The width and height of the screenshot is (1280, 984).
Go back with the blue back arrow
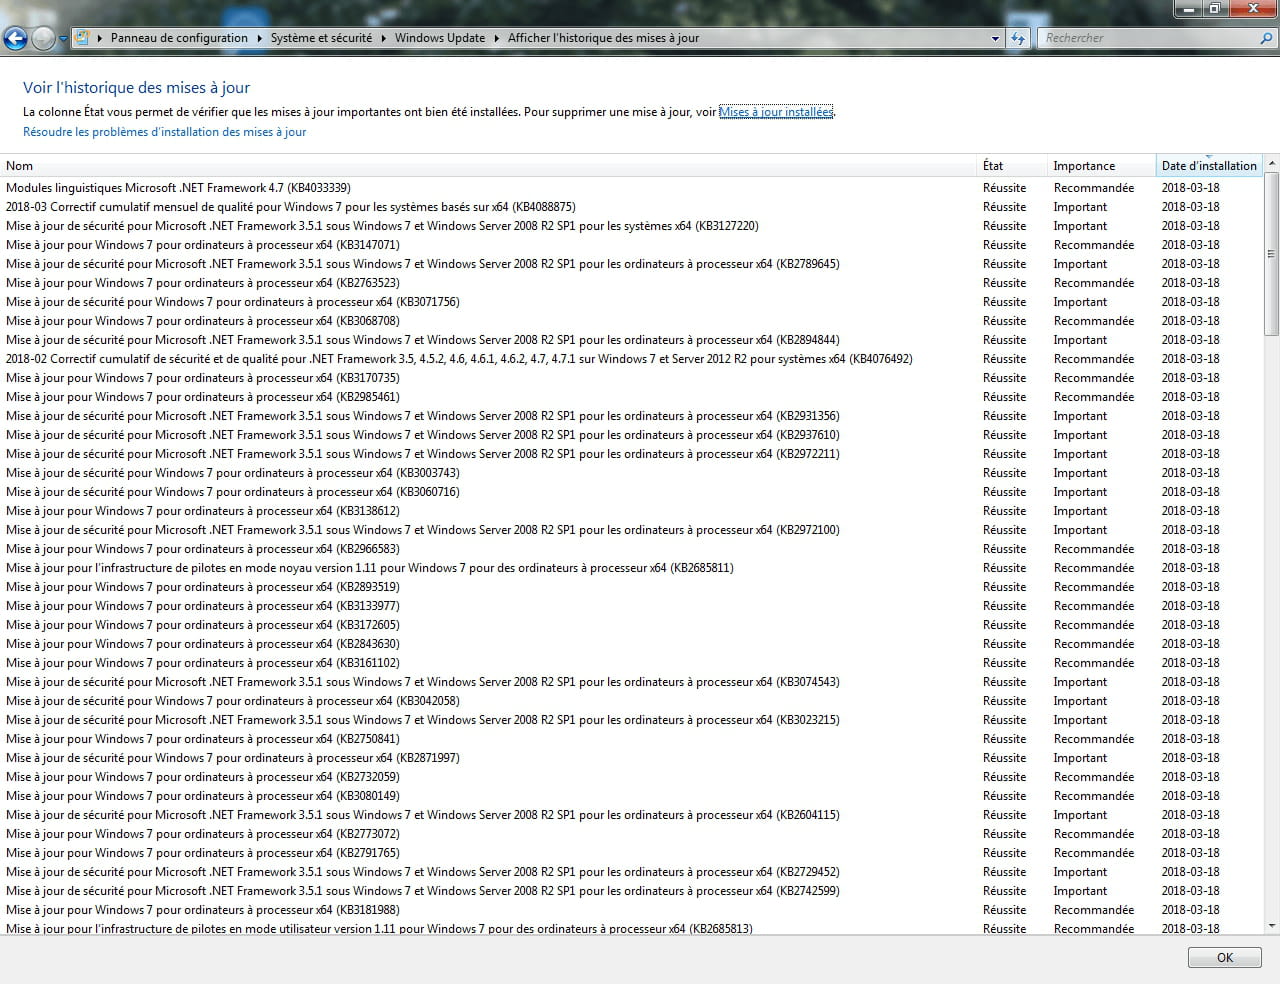tap(16, 38)
